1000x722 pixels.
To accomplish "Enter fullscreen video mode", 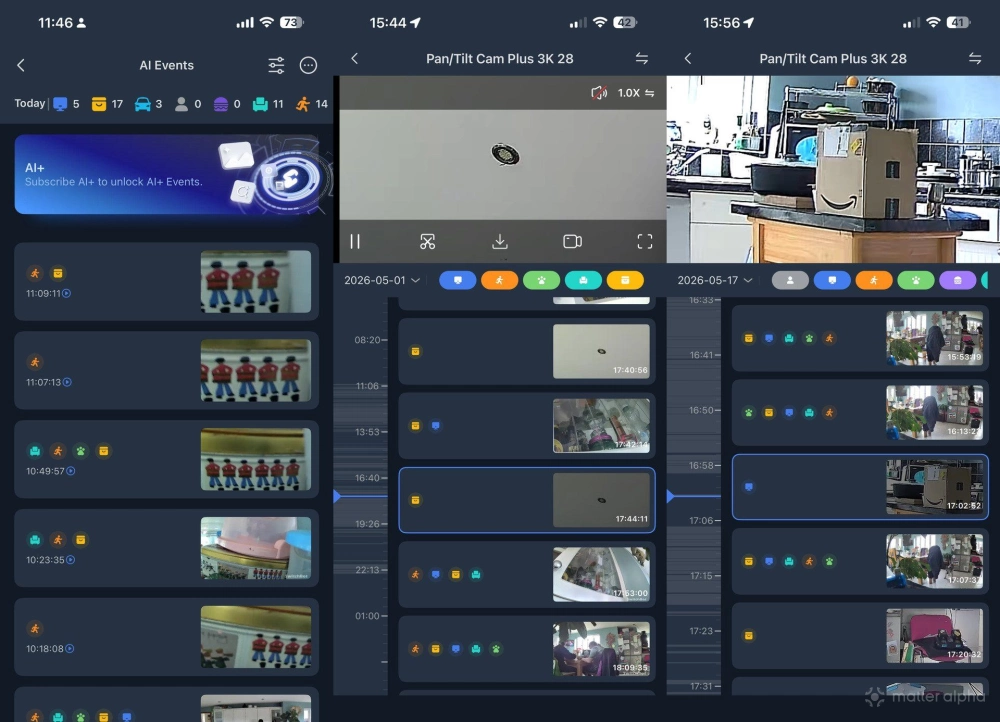I will pos(645,241).
